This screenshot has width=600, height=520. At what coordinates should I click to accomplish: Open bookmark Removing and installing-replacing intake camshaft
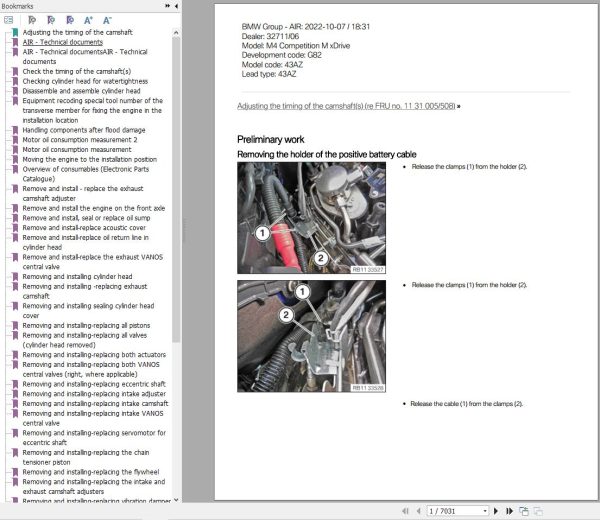[x=95, y=404]
